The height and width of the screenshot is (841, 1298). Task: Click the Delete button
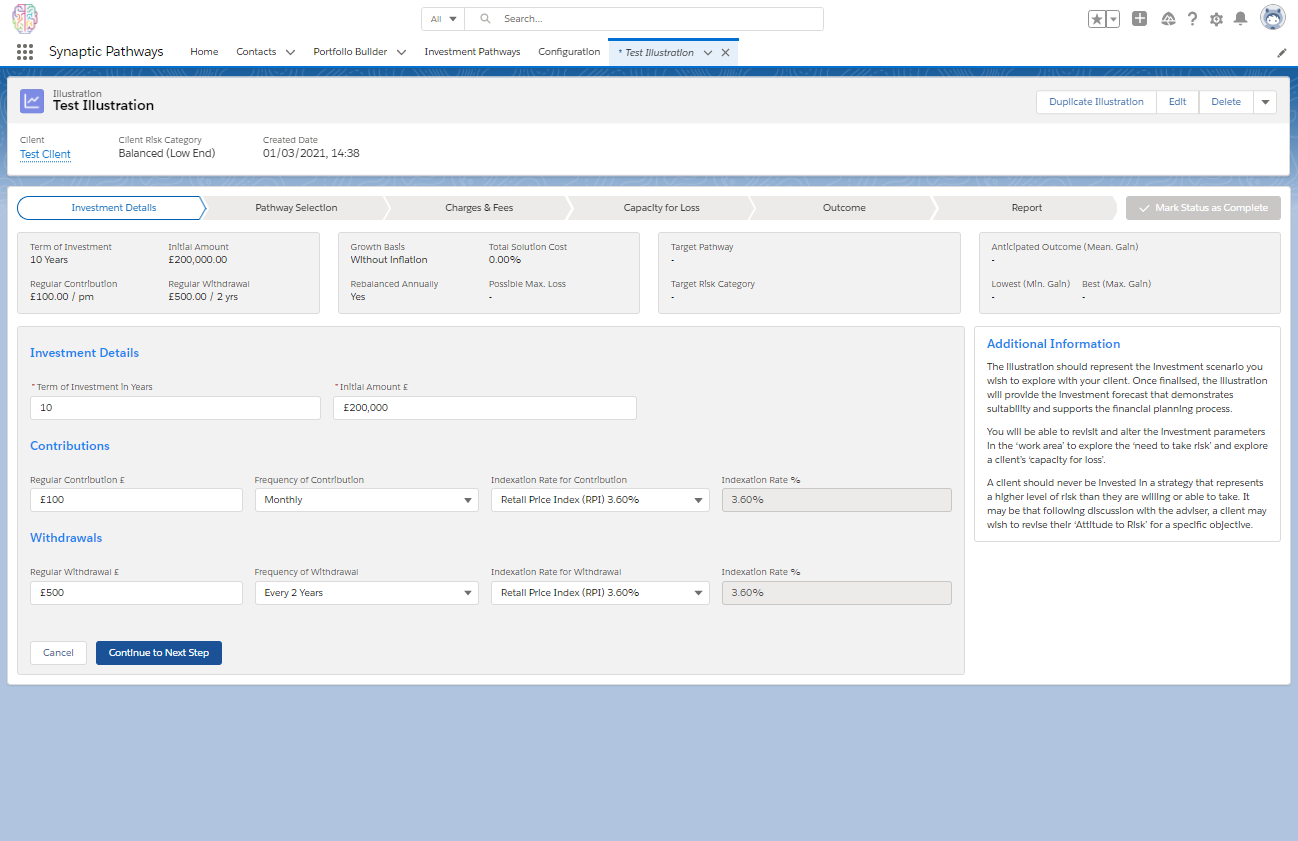tap(1226, 102)
